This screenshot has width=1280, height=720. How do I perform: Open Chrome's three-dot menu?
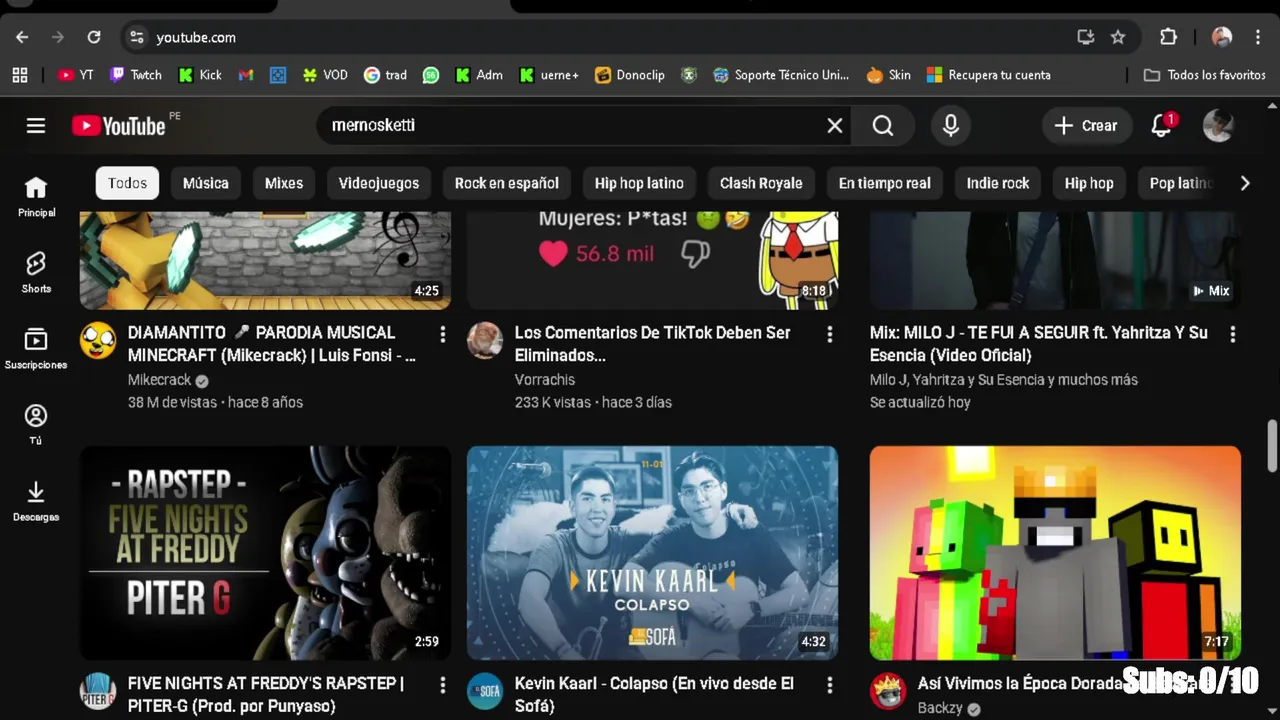point(1258,37)
